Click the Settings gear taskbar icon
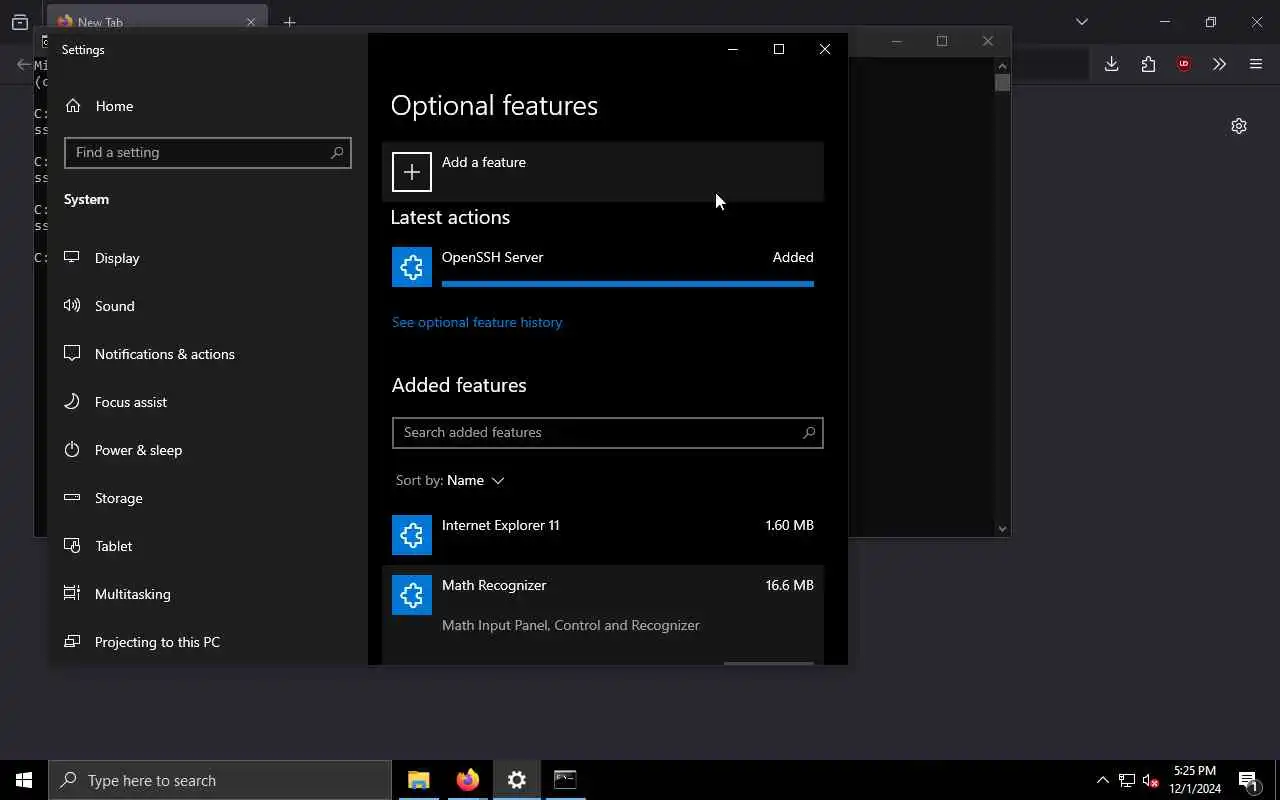 516,780
